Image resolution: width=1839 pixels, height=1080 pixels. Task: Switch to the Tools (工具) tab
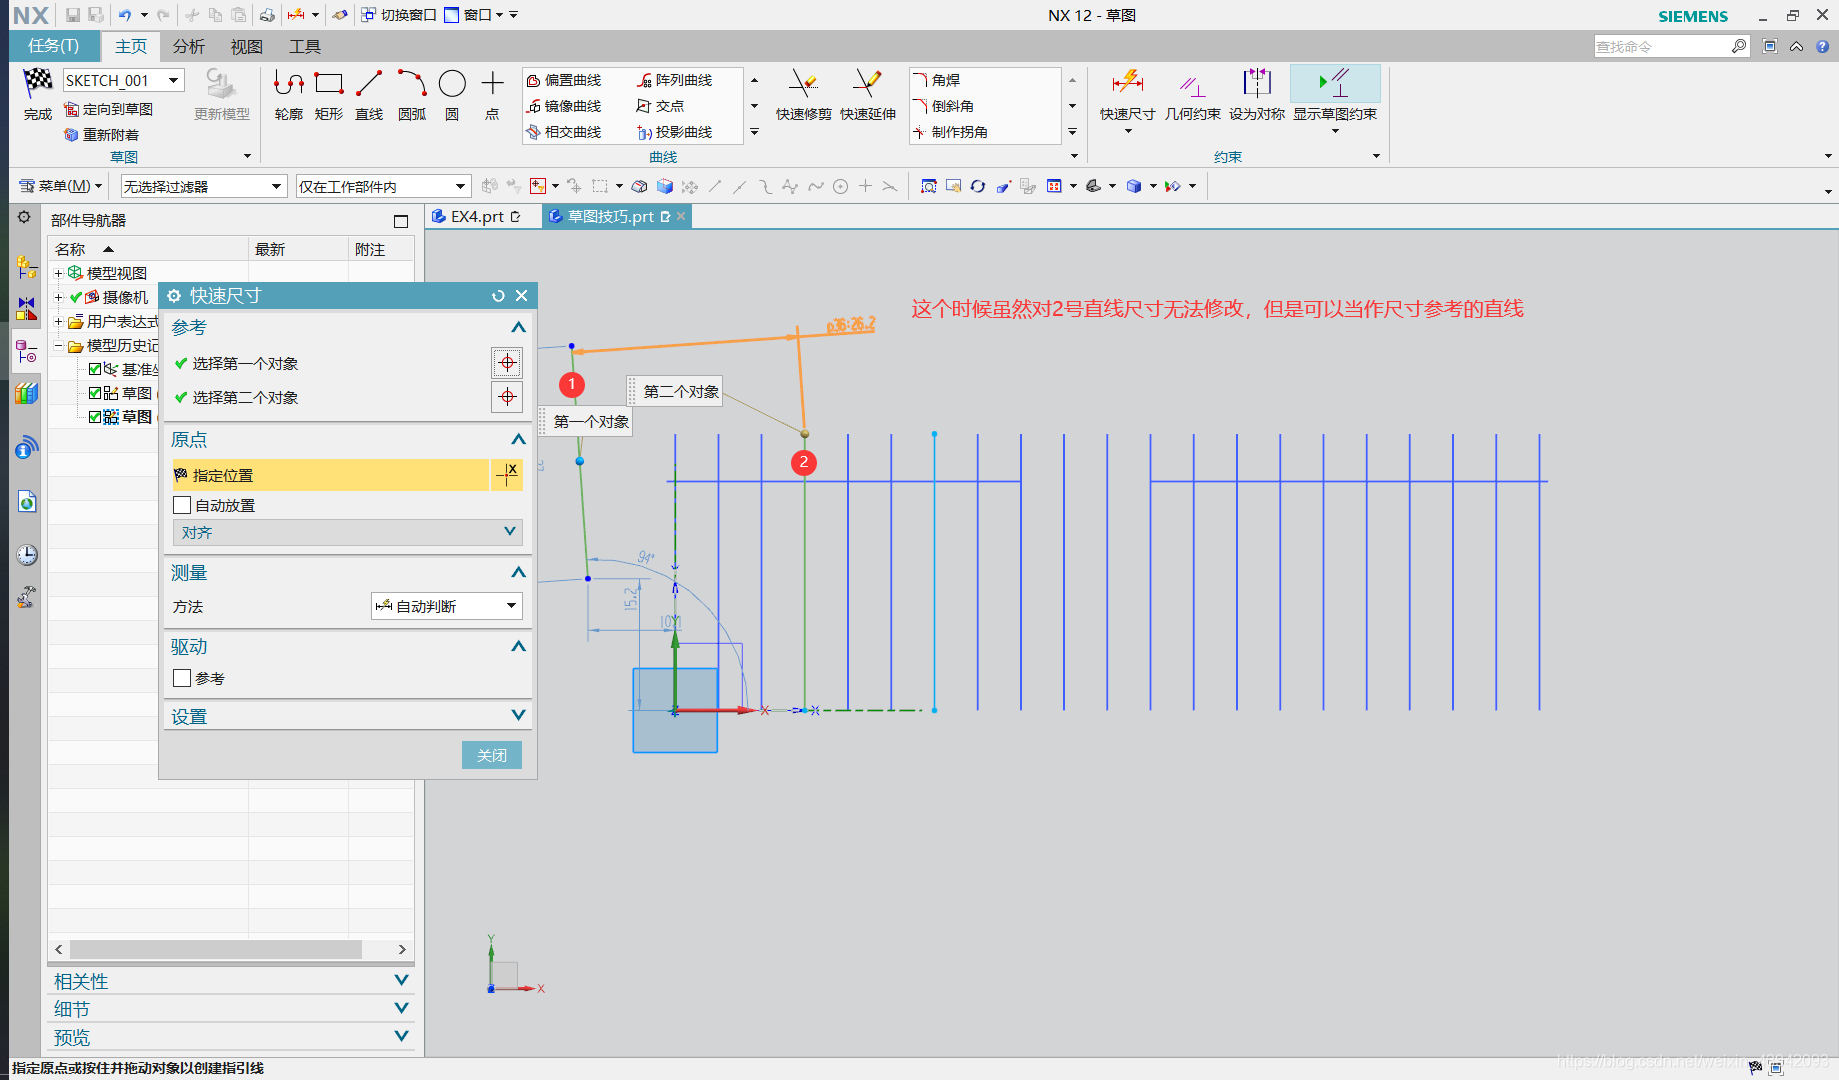pyautogui.click(x=305, y=47)
